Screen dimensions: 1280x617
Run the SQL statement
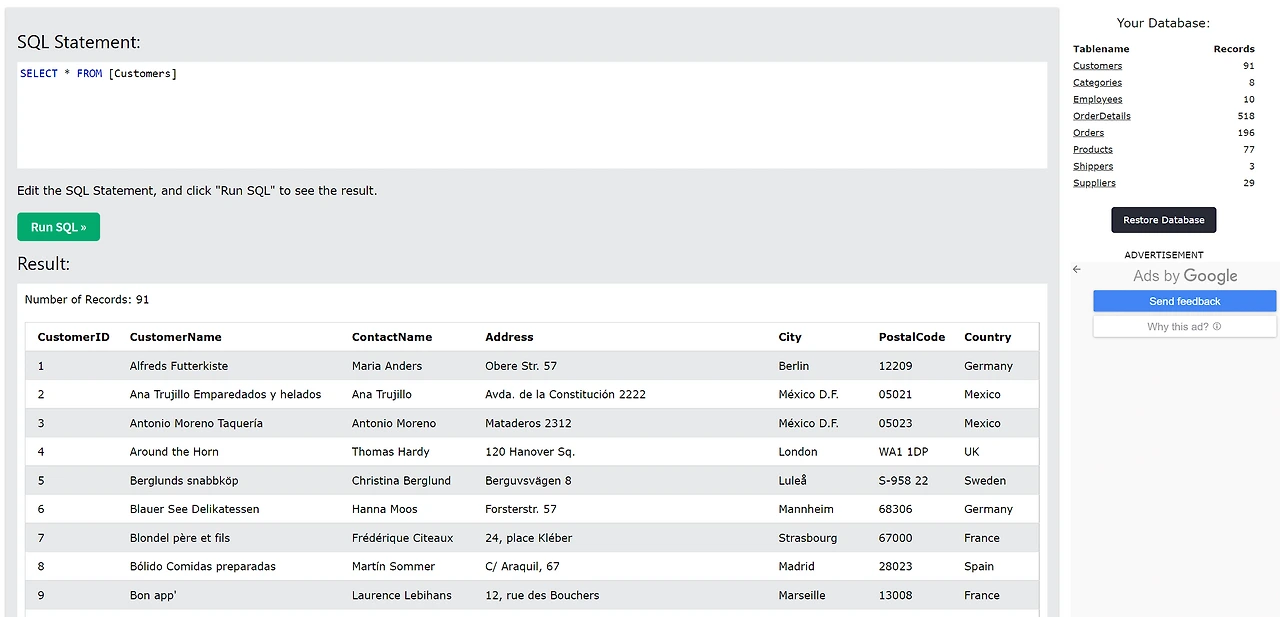click(x=58, y=227)
